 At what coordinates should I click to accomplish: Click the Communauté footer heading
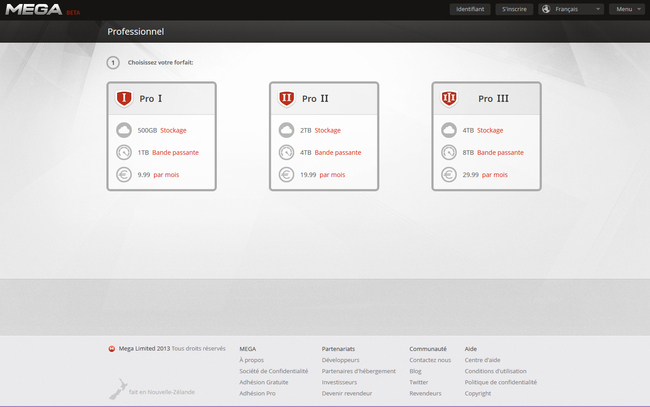(428, 349)
